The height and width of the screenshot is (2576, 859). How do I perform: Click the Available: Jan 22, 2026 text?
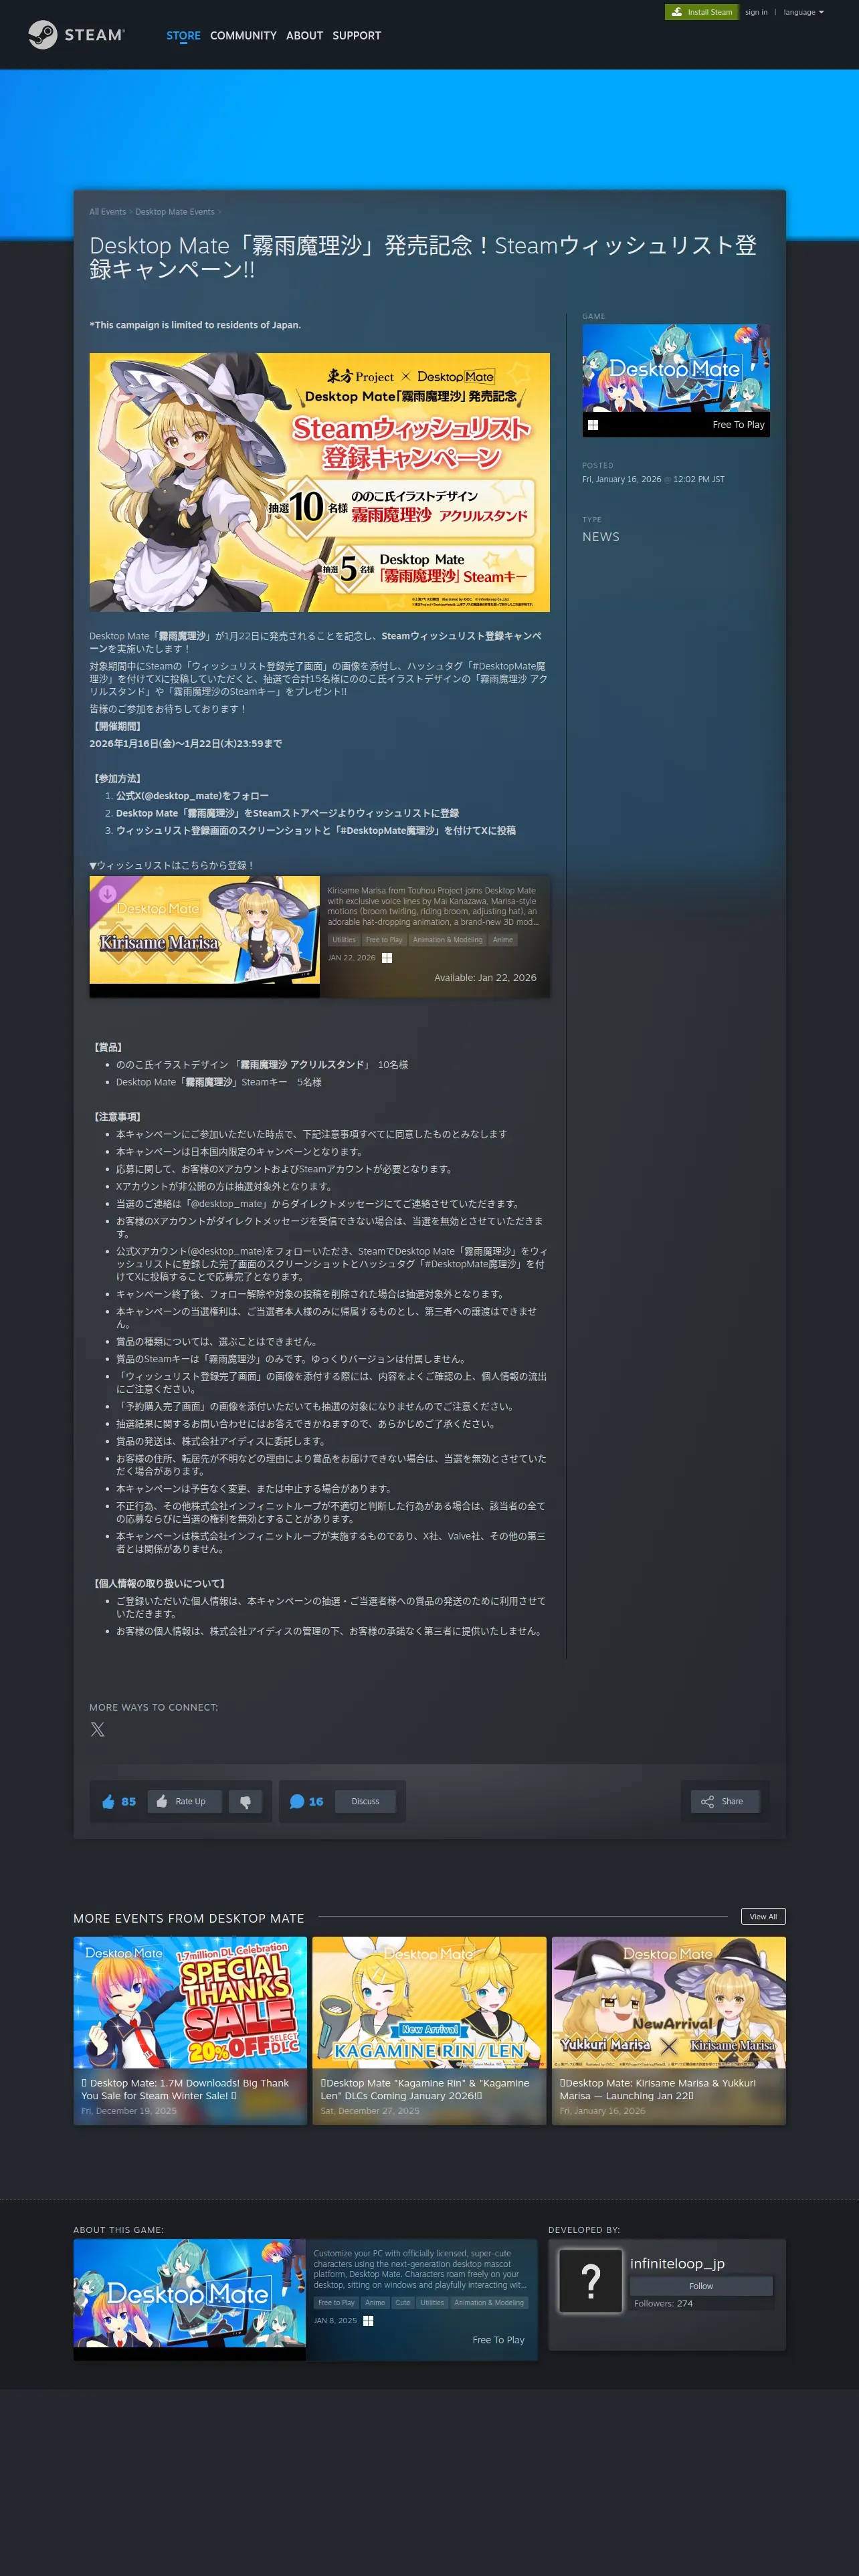coord(485,977)
